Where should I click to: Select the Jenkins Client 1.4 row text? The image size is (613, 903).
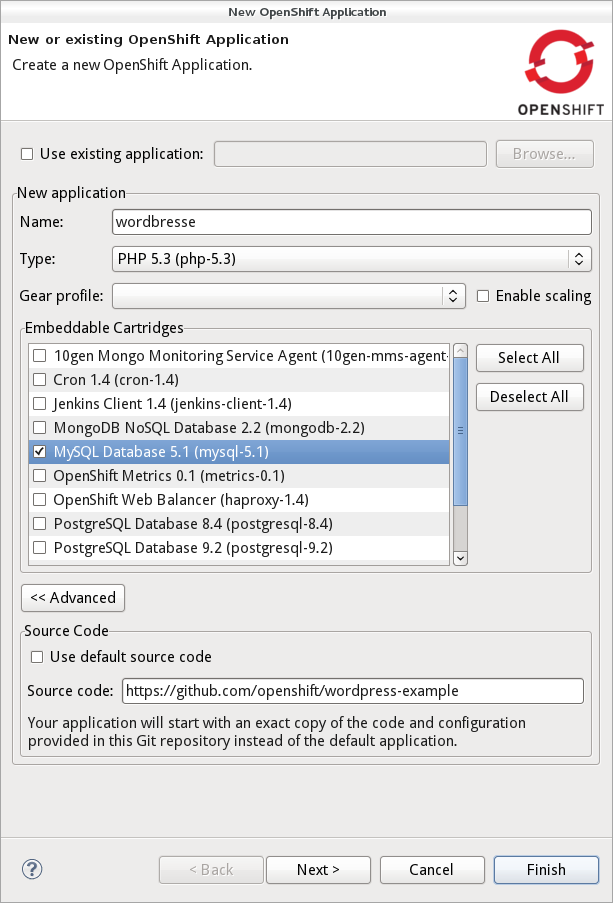(172, 404)
